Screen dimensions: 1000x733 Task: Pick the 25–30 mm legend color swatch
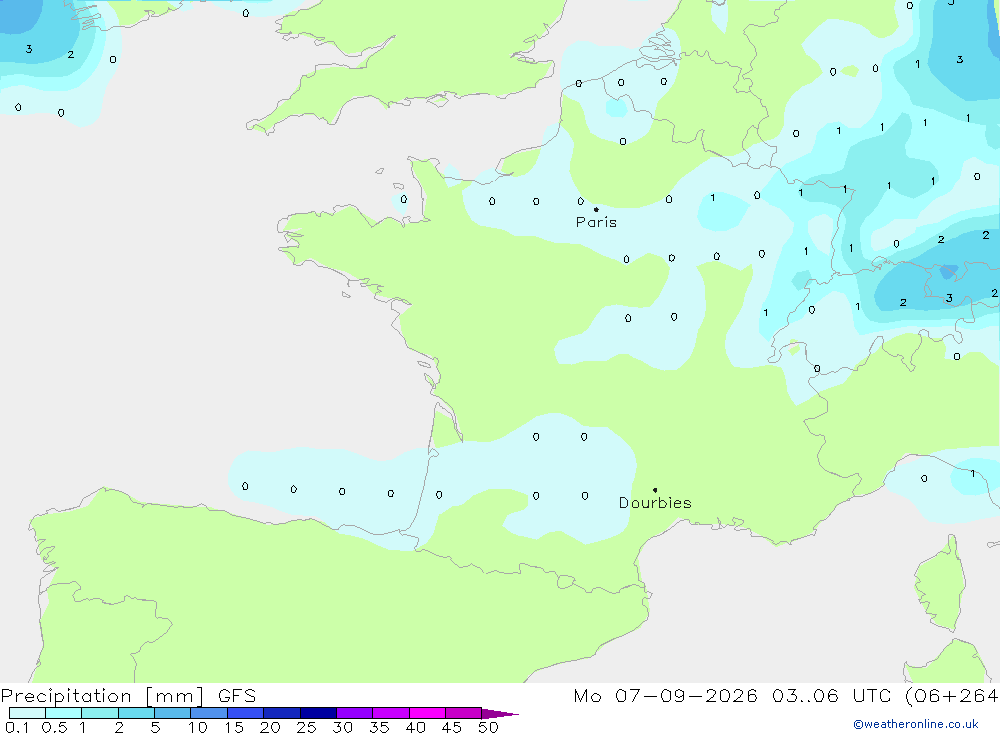click(318, 713)
